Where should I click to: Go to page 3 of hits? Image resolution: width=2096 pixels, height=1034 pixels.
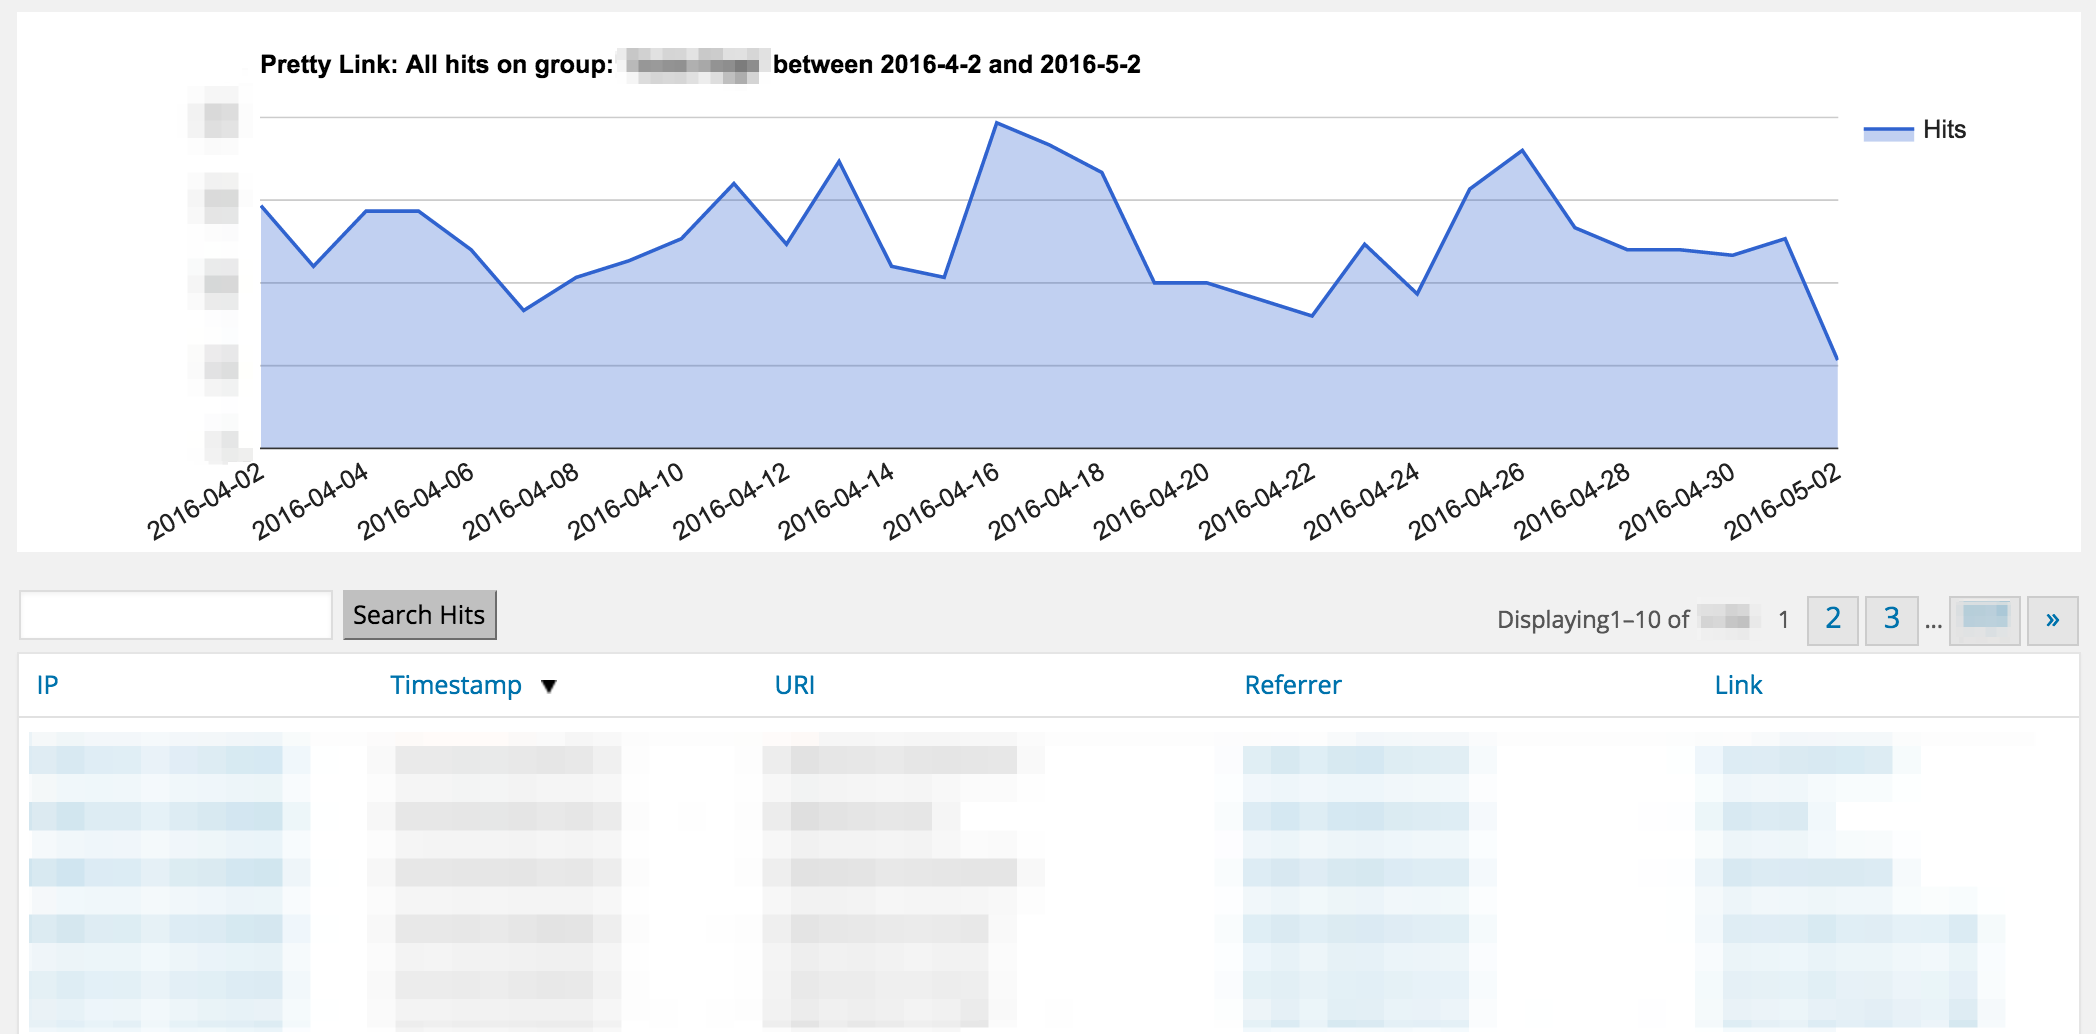(1891, 620)
